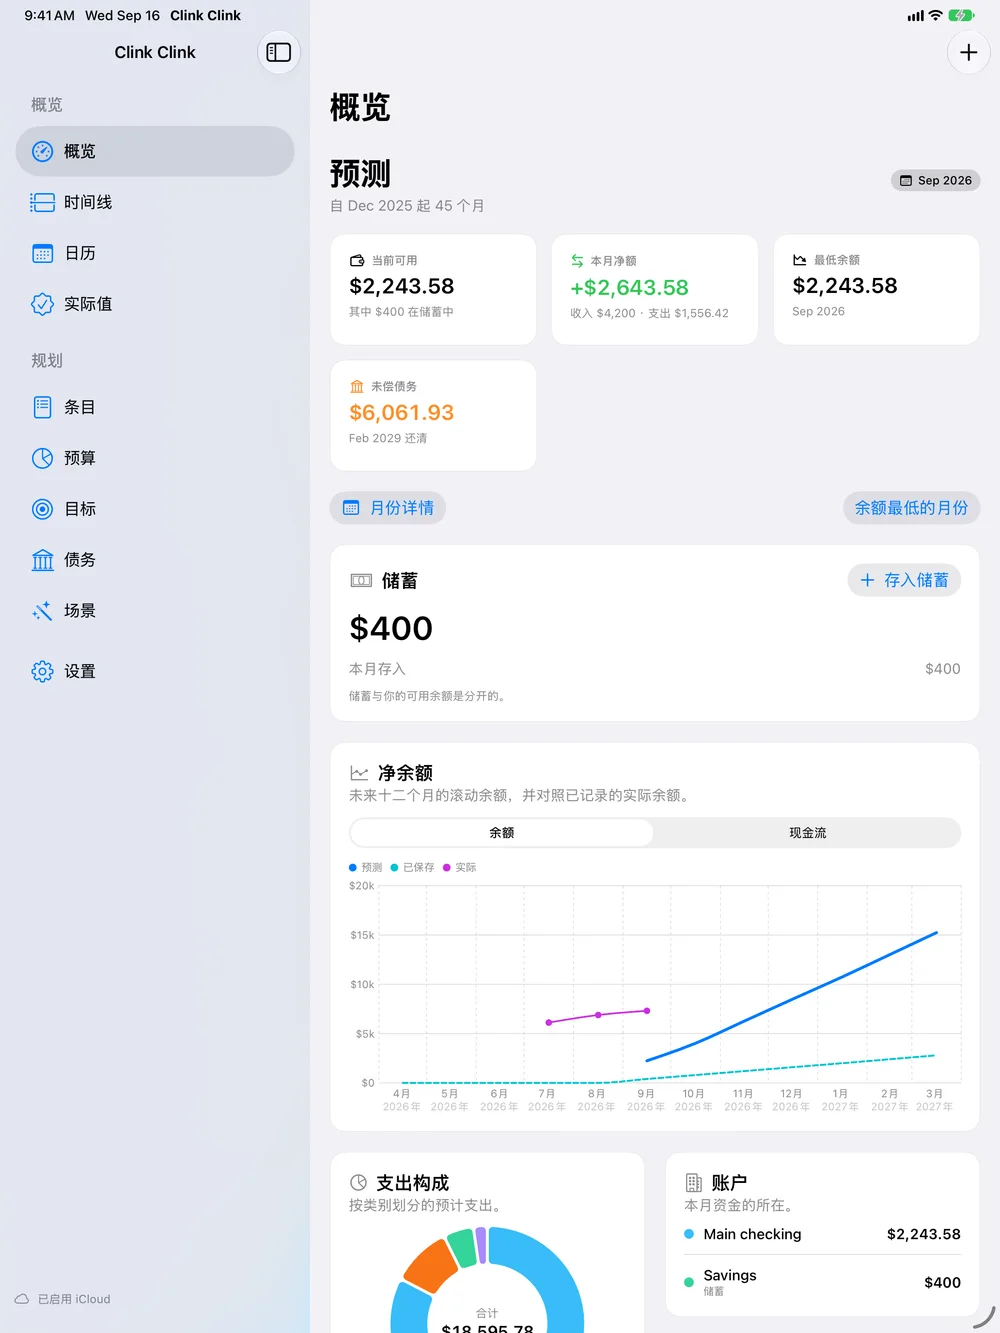Click the 场景 sparkle wand icon
1000x1333 pixels.
pos(42,611)
